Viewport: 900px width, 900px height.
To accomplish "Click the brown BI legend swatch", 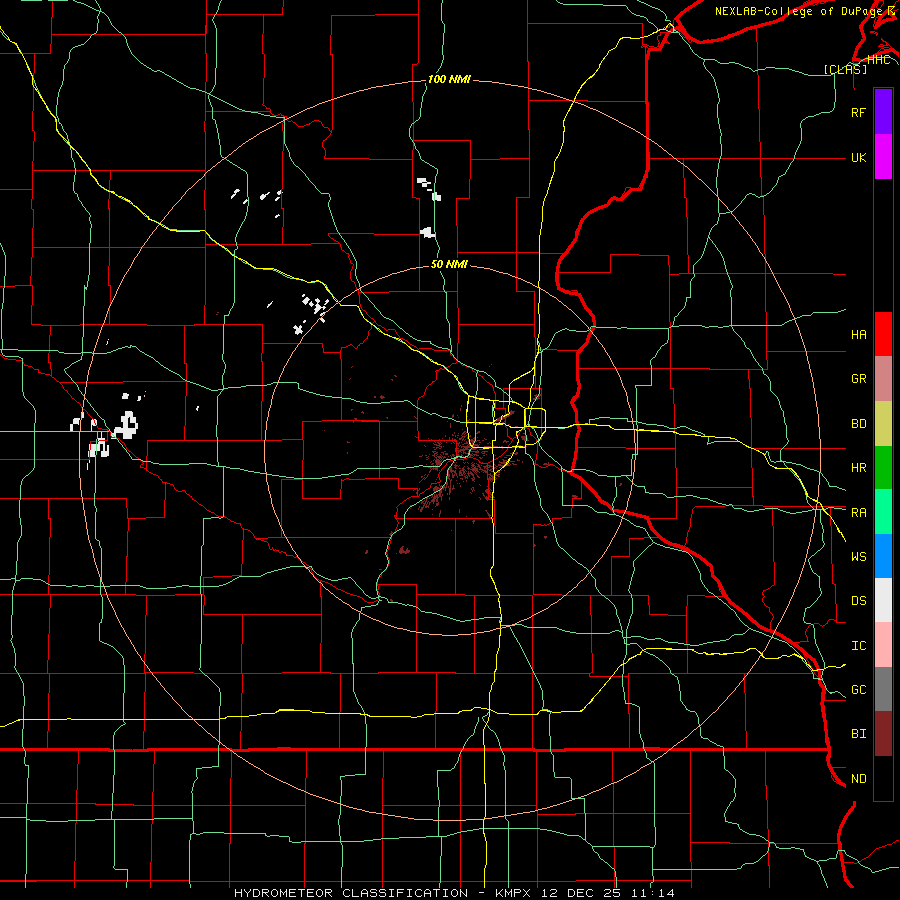I will [883, 733].
